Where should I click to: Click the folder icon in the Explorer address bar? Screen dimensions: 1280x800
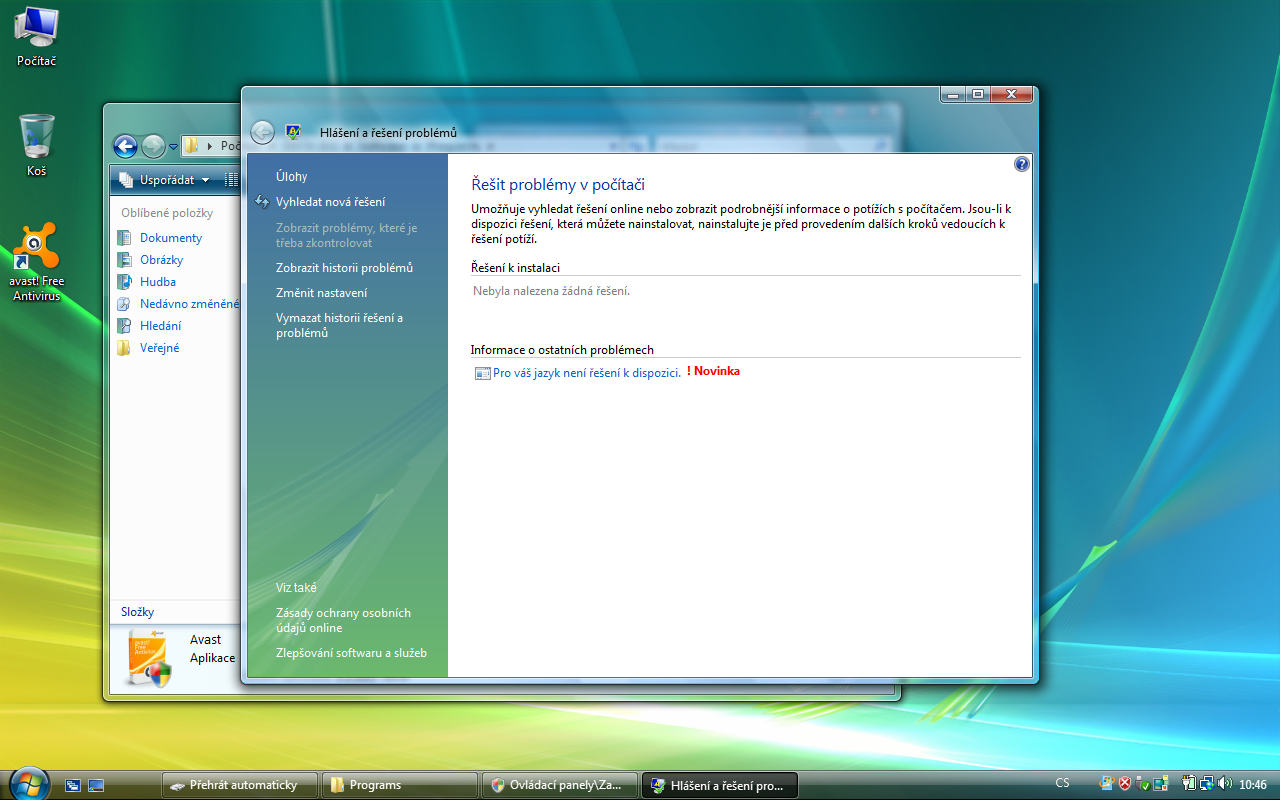(x=191, y=146)
